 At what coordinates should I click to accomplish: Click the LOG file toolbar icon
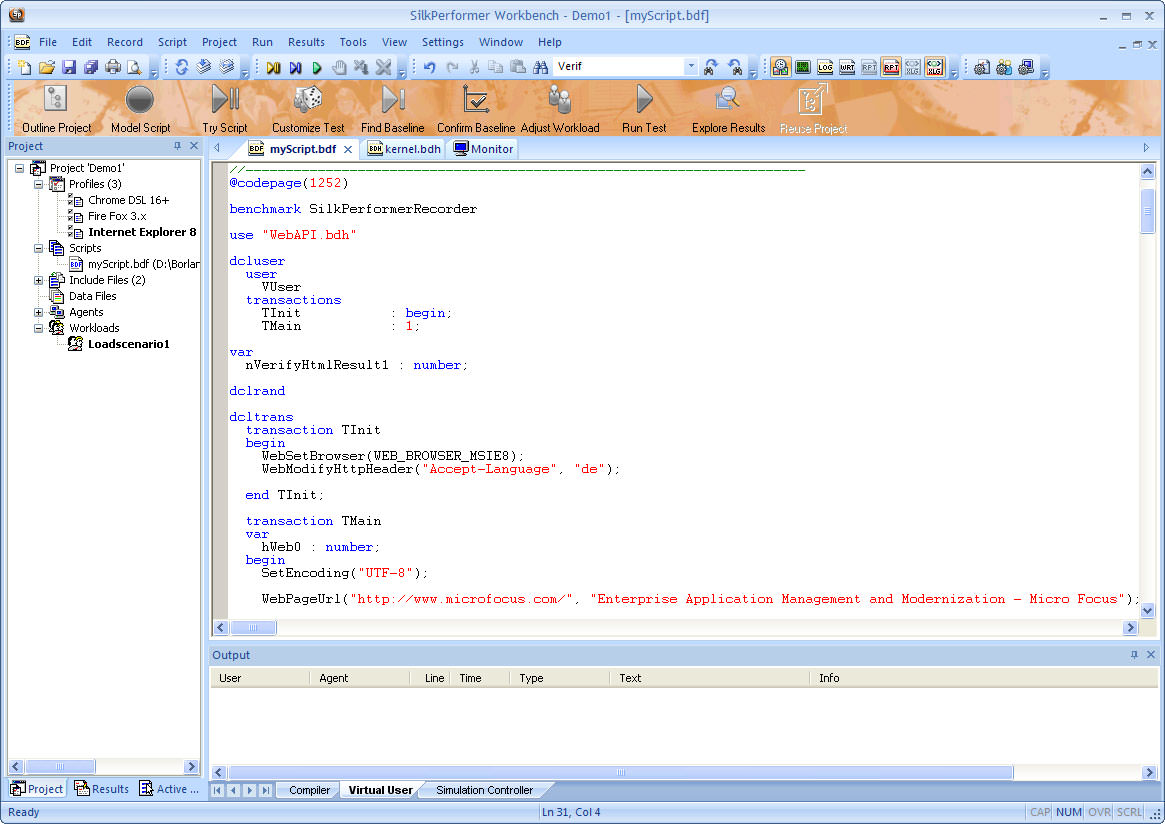[825, 68]
